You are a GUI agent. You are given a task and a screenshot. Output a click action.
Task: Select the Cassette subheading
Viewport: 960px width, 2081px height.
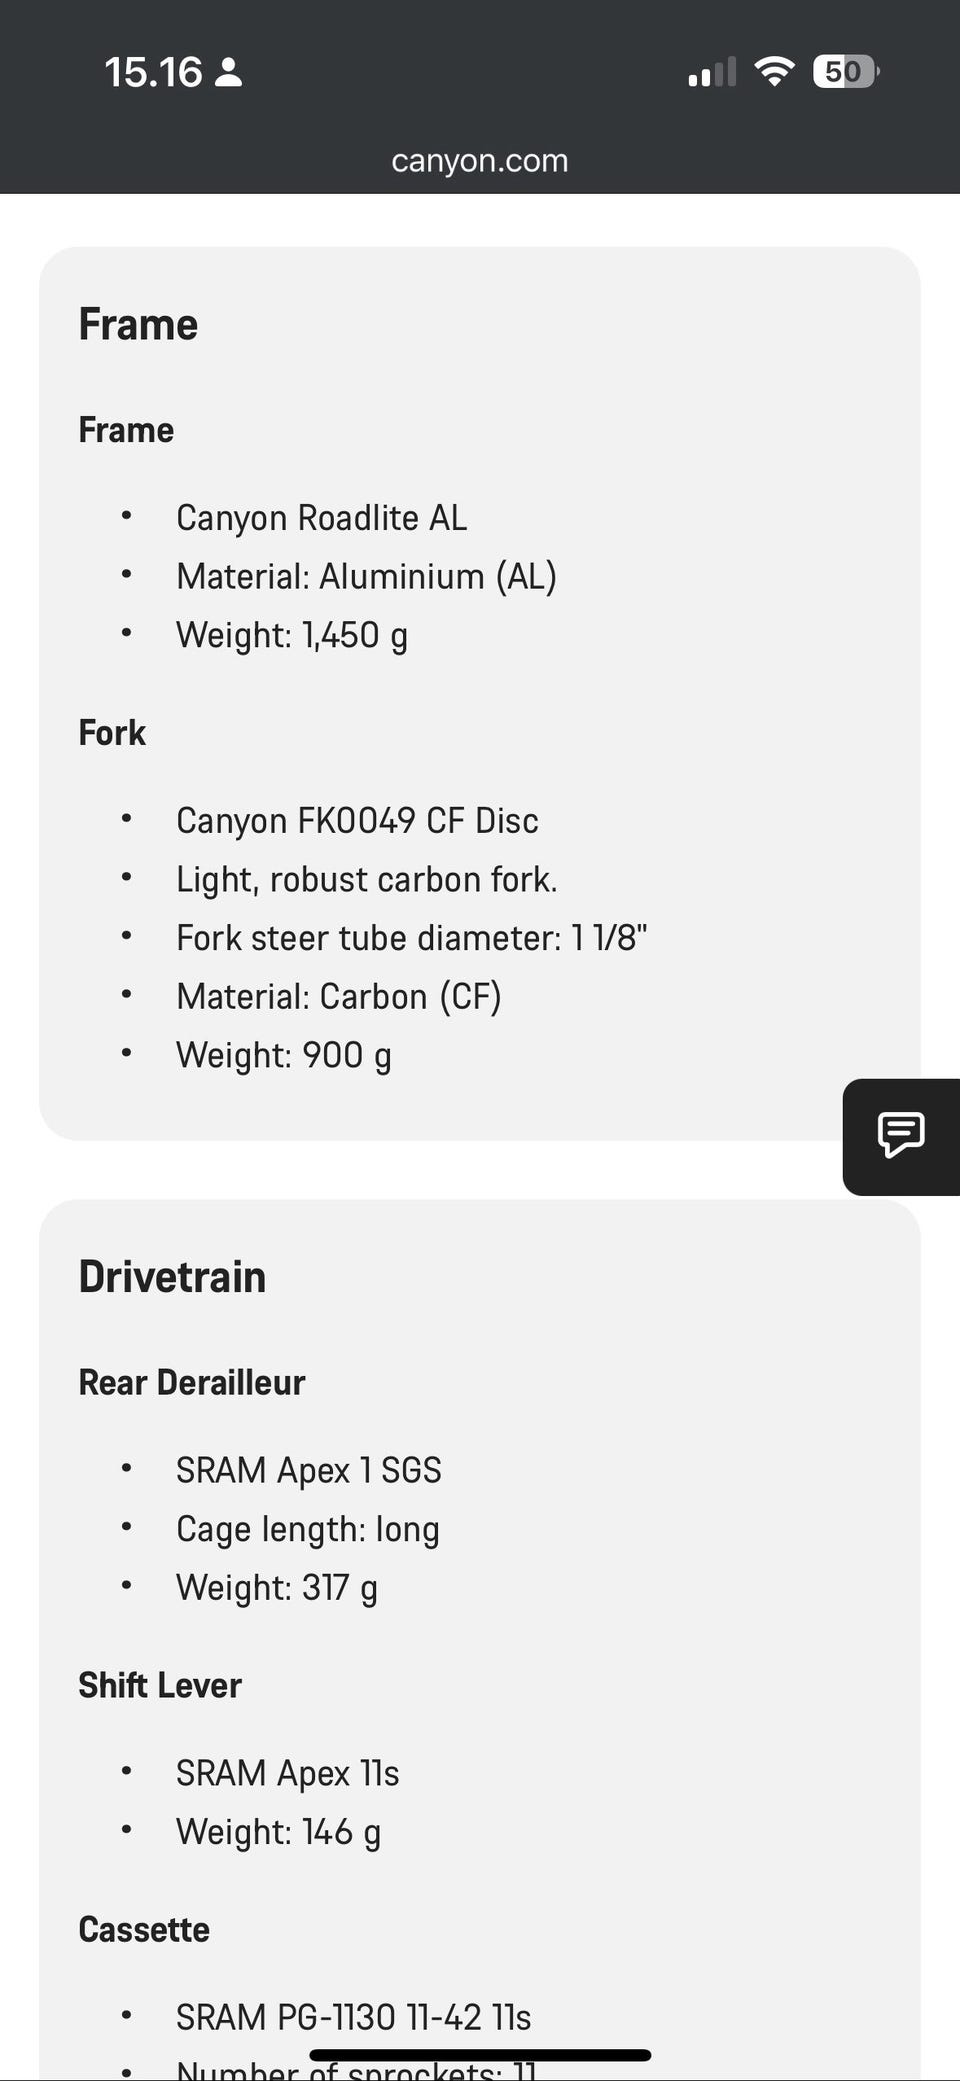pyautogui.click(x=144, y=1930)
